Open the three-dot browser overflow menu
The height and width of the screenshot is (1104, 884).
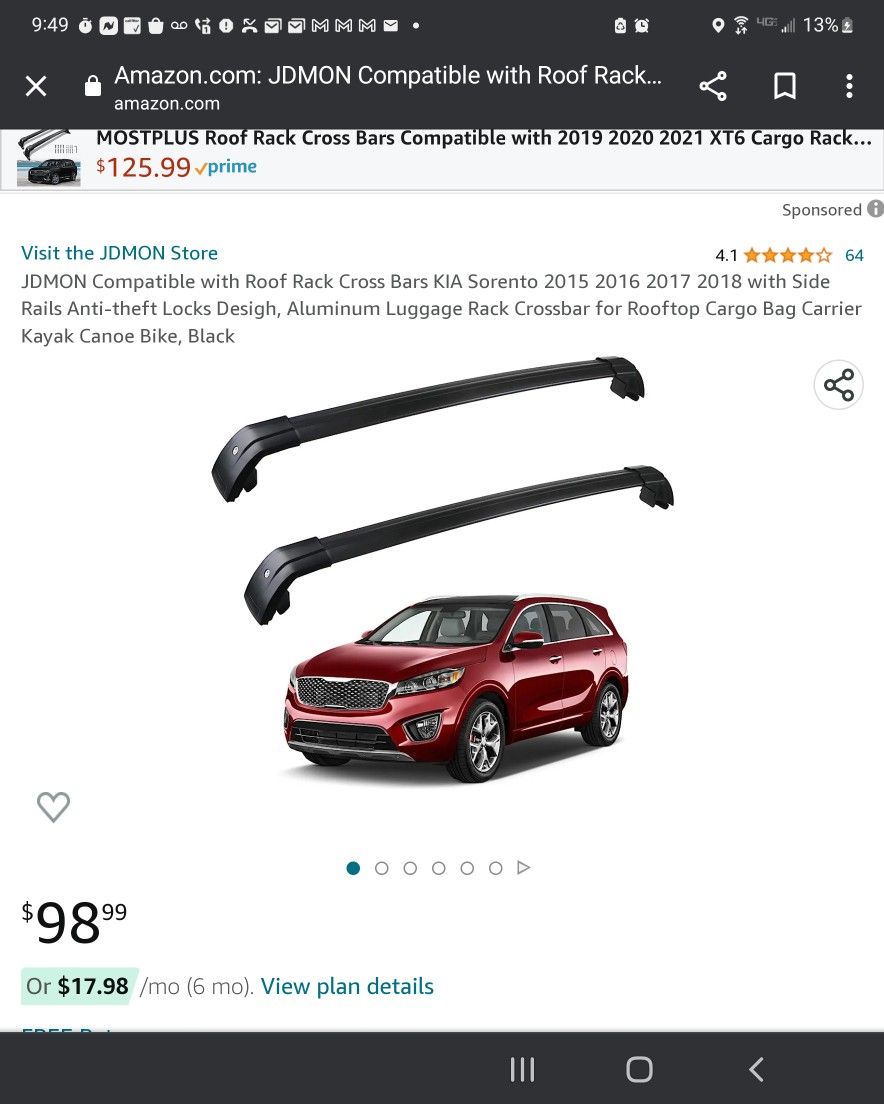click(x=850, y=86)
